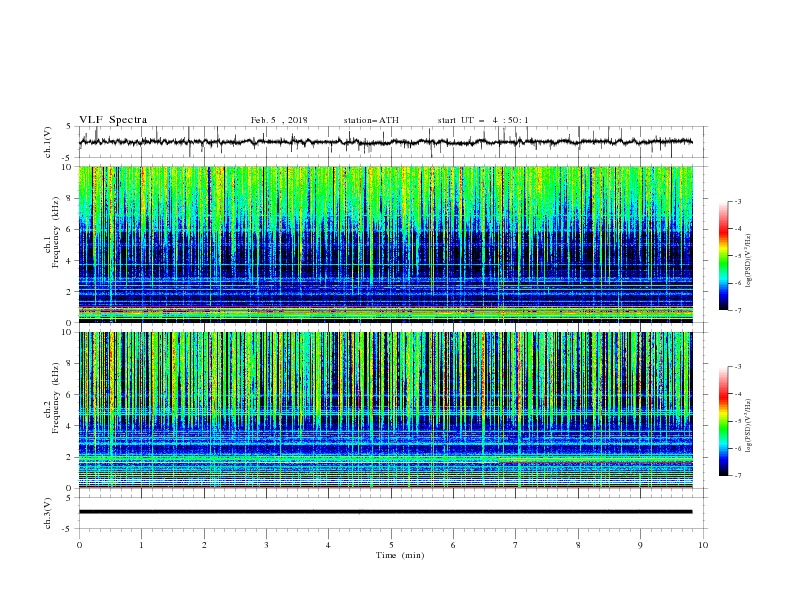Click the "start UT = 4 :50: 1" text

coord(483,120)
